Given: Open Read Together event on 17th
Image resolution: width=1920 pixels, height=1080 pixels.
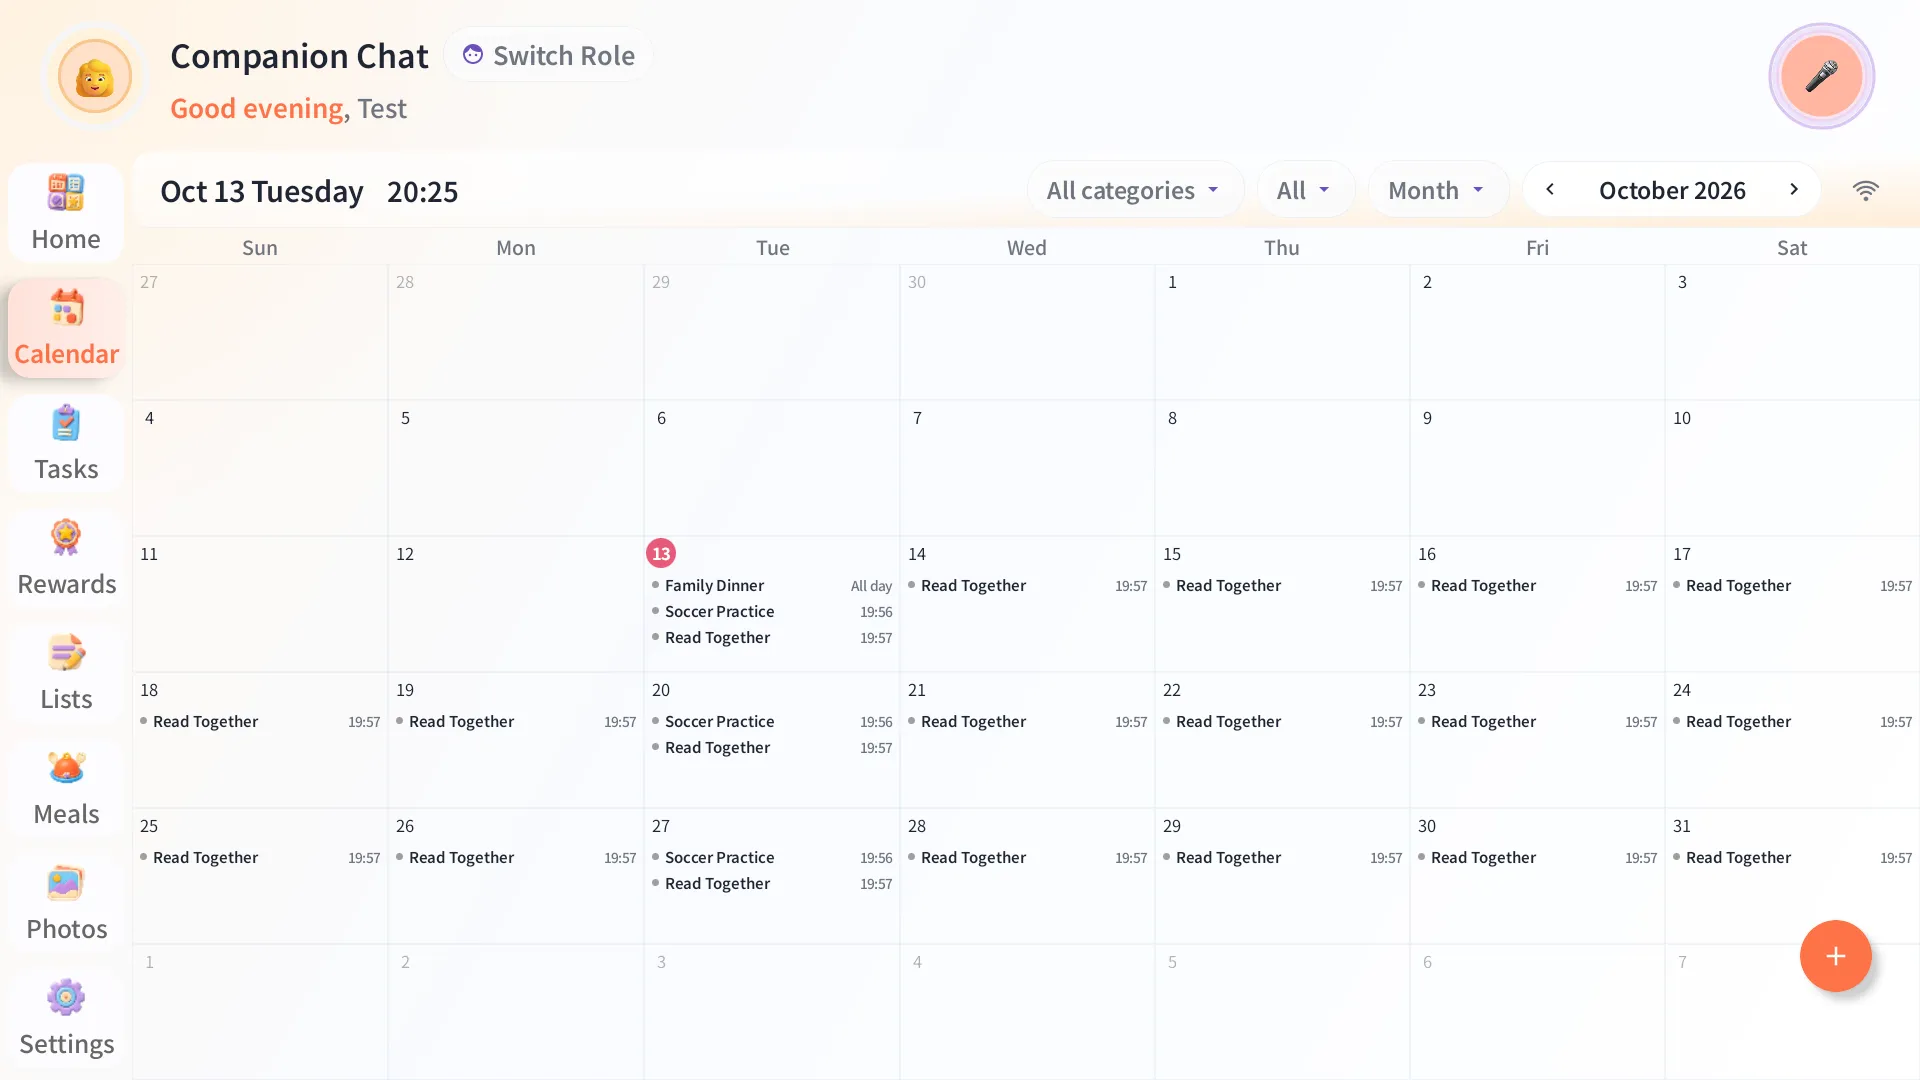Looking at the screenshot, I should tap(1792, 586).
